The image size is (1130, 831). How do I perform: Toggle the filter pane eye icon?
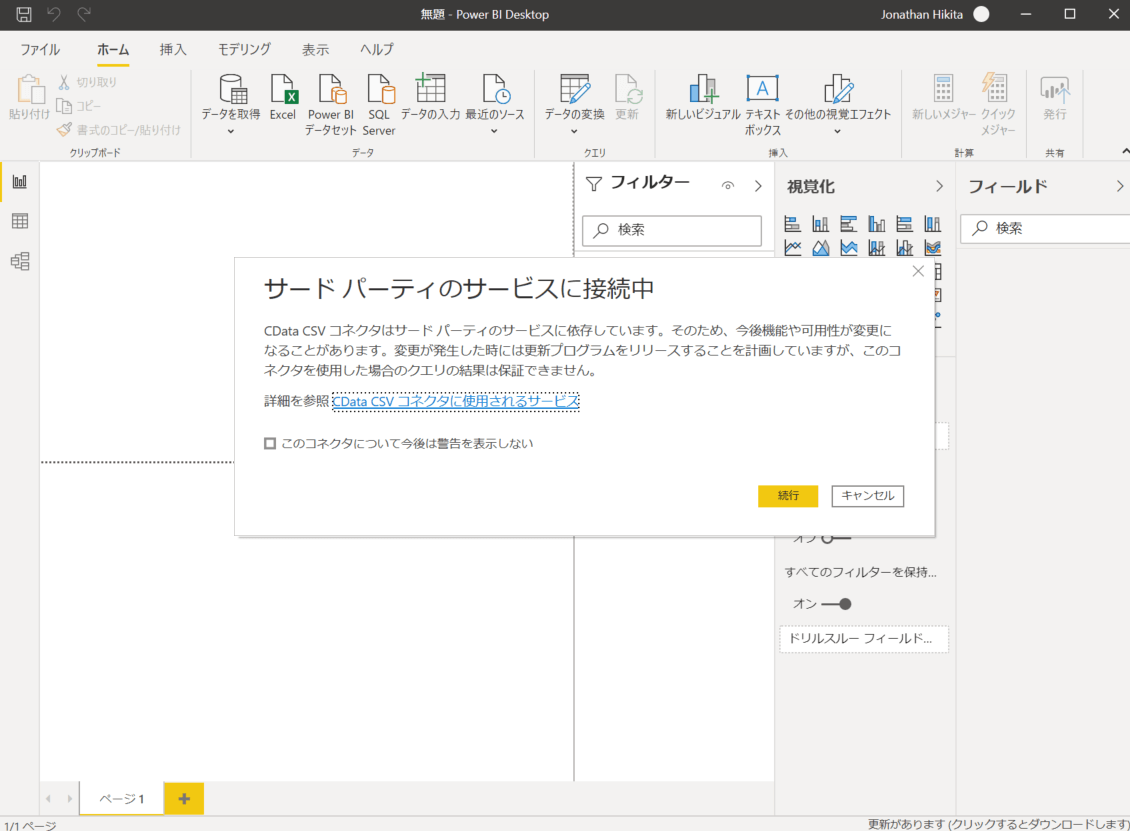[x=728, y=186]
